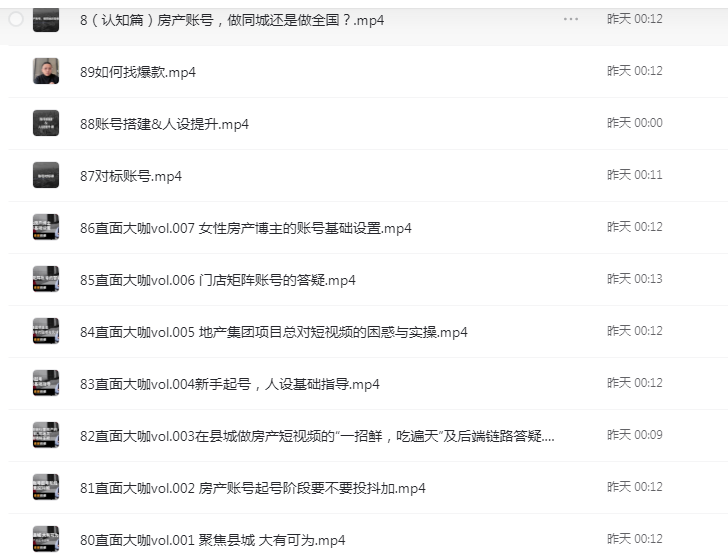Click the 昨天 00:09 timestamp of vol.003 file
Viewport: 728px width, 557px height.
(x=634, y=435)
